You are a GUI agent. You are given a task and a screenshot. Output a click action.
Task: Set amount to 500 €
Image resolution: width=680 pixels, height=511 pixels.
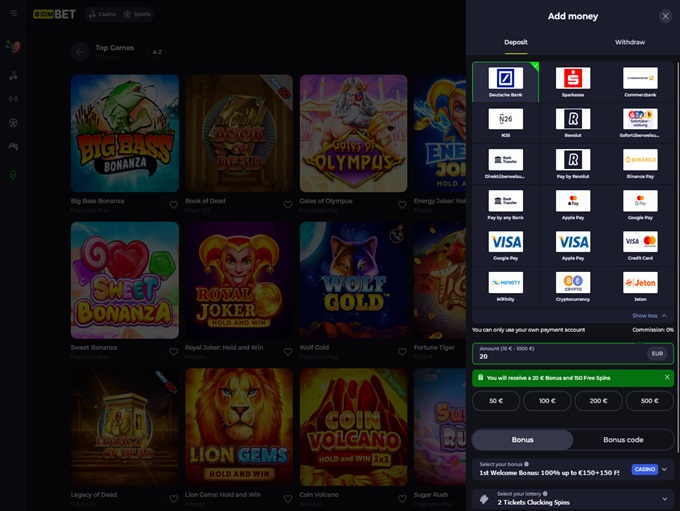tap(649, 401)
